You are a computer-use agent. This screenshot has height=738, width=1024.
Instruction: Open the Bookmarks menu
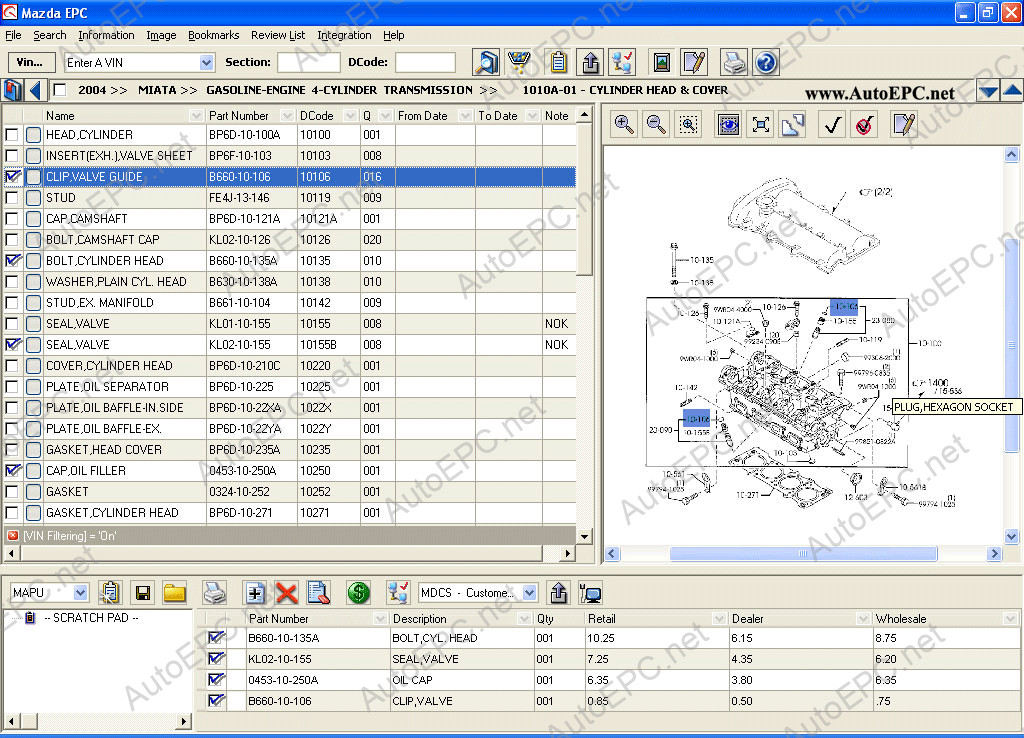pyautogui.click(x=213, y=35)
